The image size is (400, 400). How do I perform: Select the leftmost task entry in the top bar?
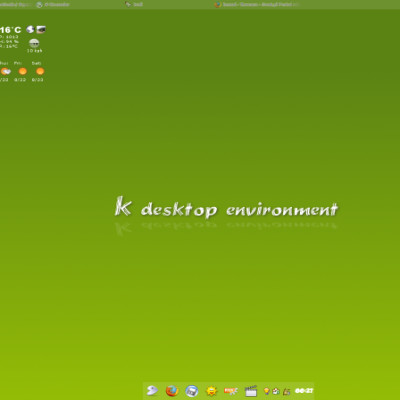pyautogui.click(x=16, y=5)
